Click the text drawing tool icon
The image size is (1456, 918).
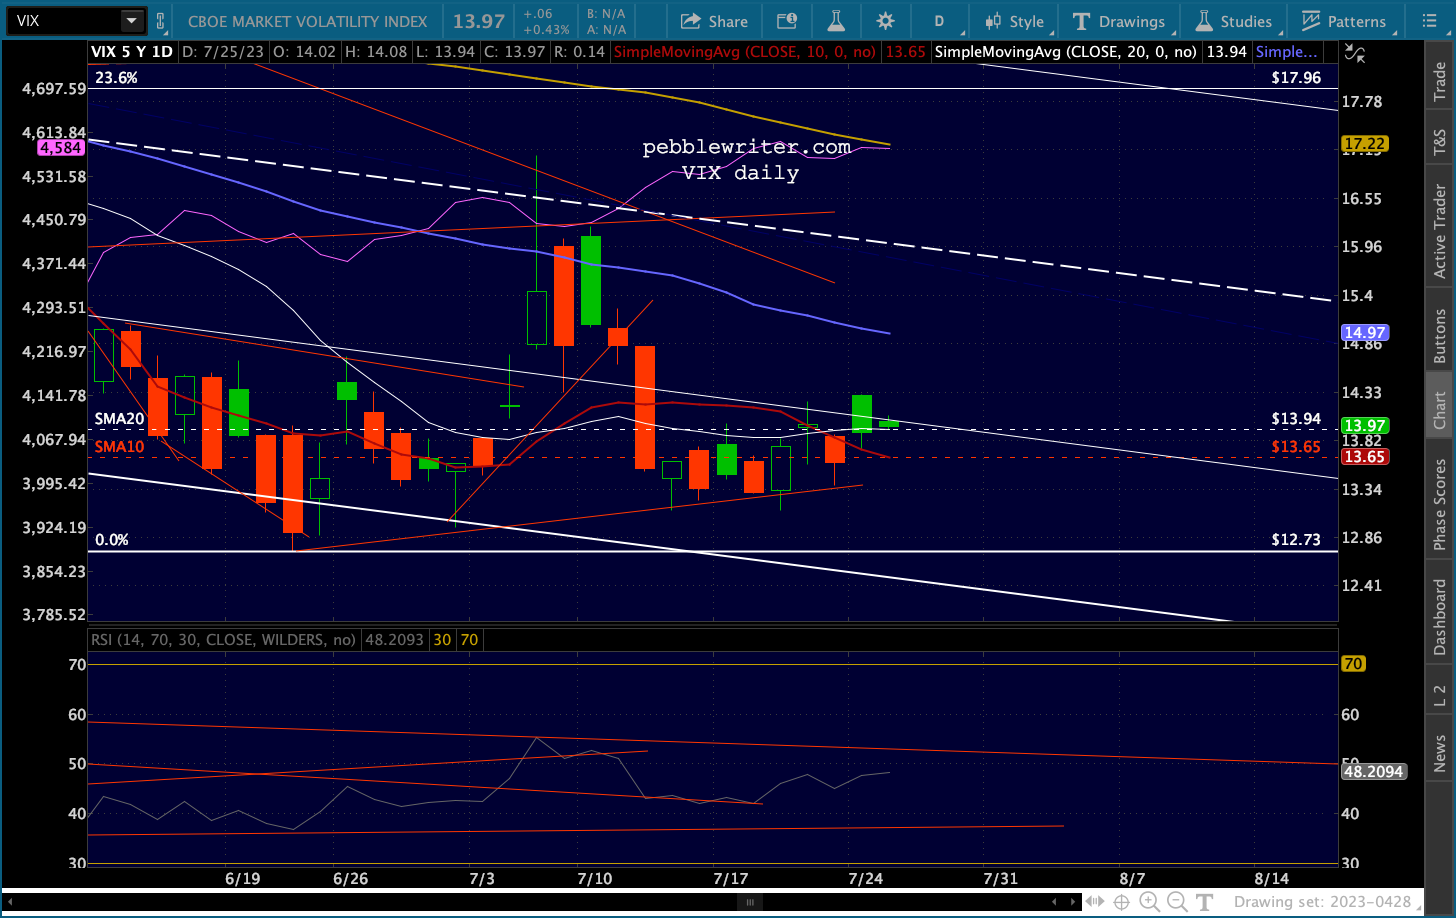click(x=1205, y=902)
